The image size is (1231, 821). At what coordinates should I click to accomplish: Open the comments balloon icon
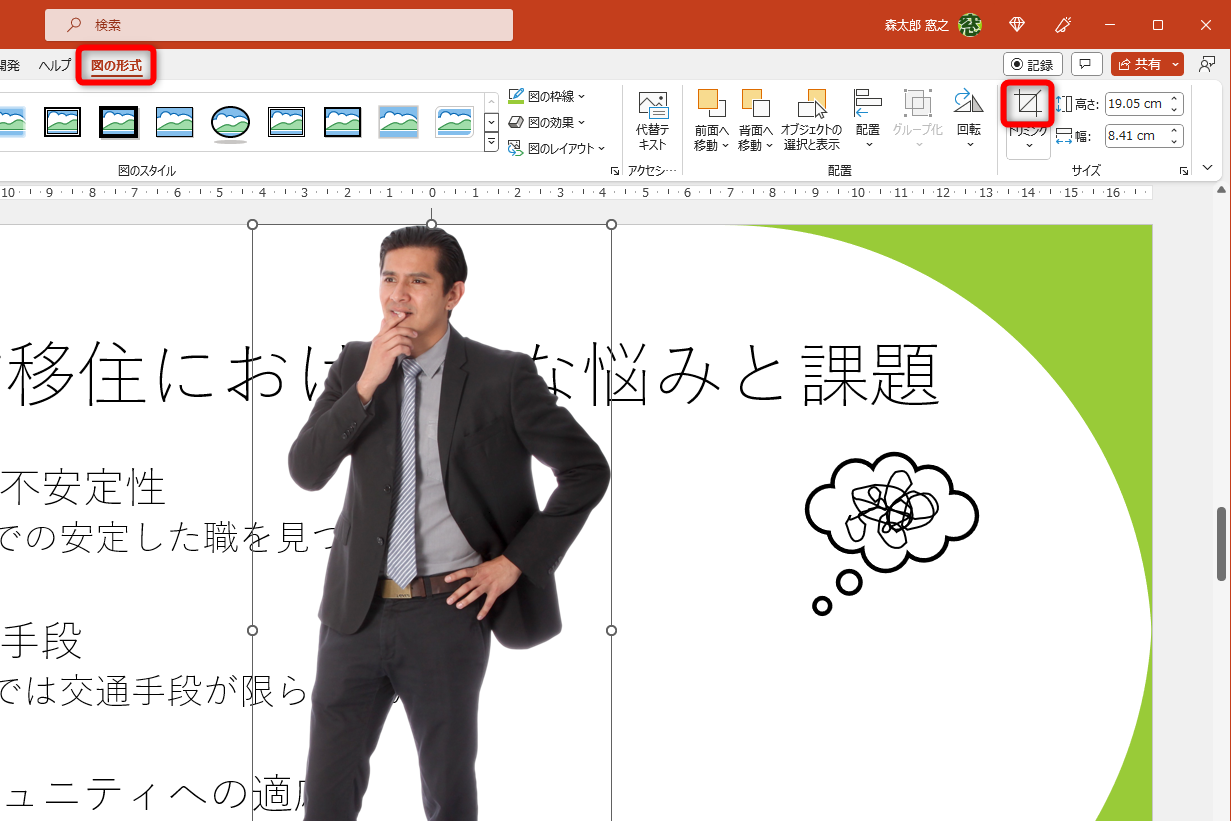click(1086, 63)
